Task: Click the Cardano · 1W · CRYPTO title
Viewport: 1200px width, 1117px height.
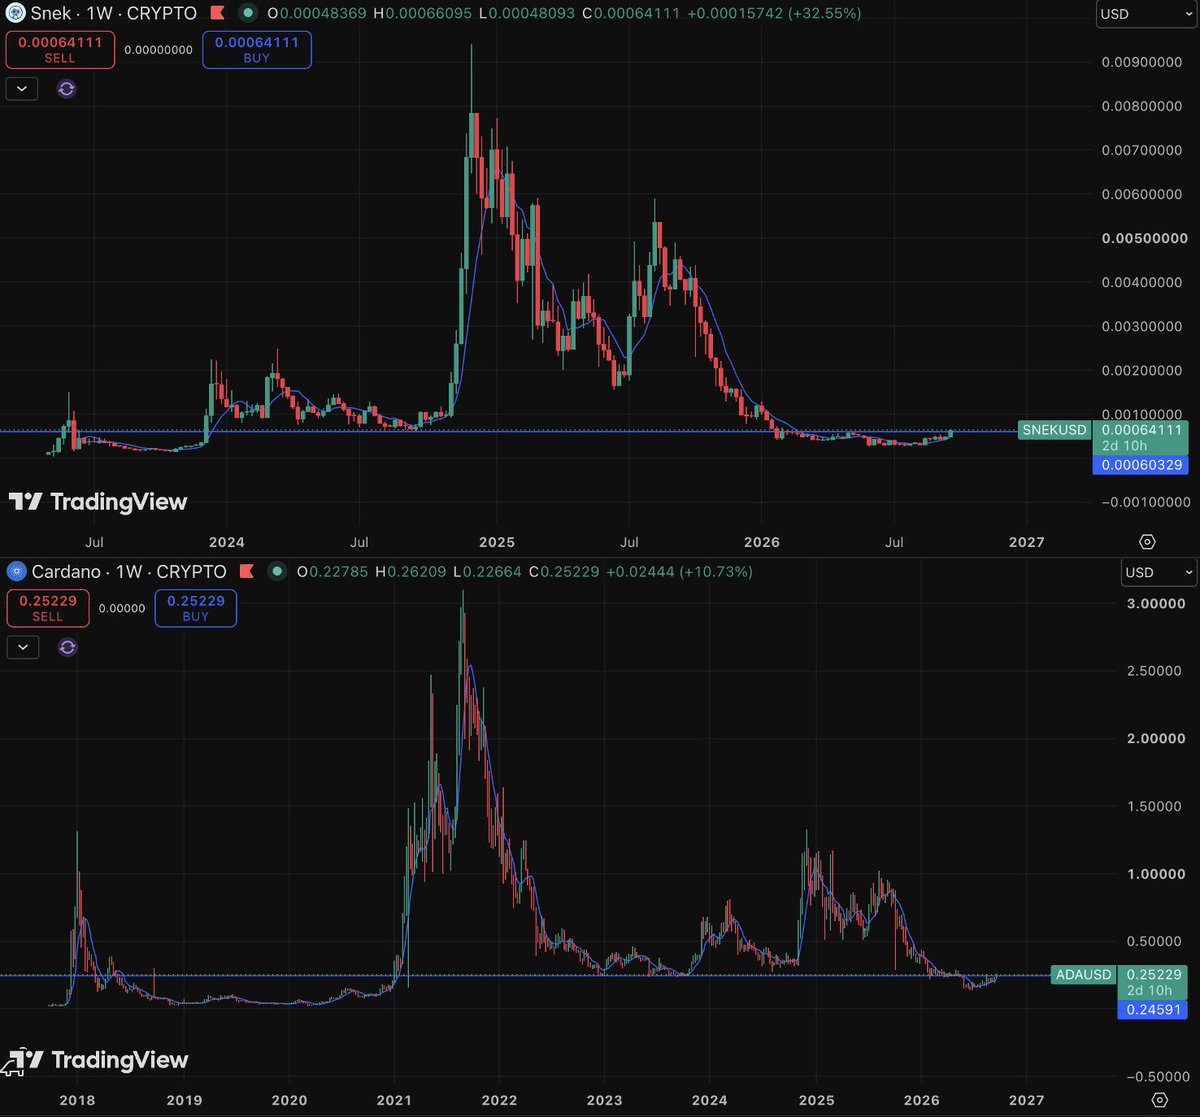Action: pos(129,572)
